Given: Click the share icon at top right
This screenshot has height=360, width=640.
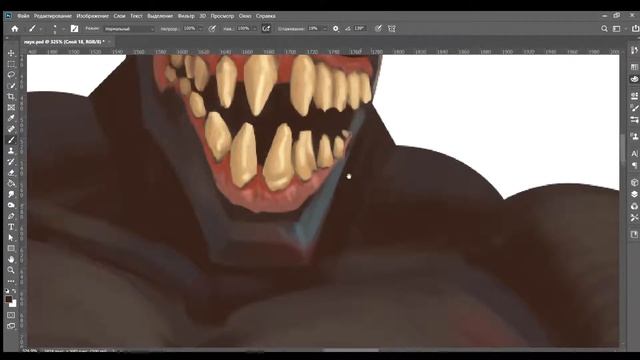Looking at the screenshot, I should coord(635,29).
